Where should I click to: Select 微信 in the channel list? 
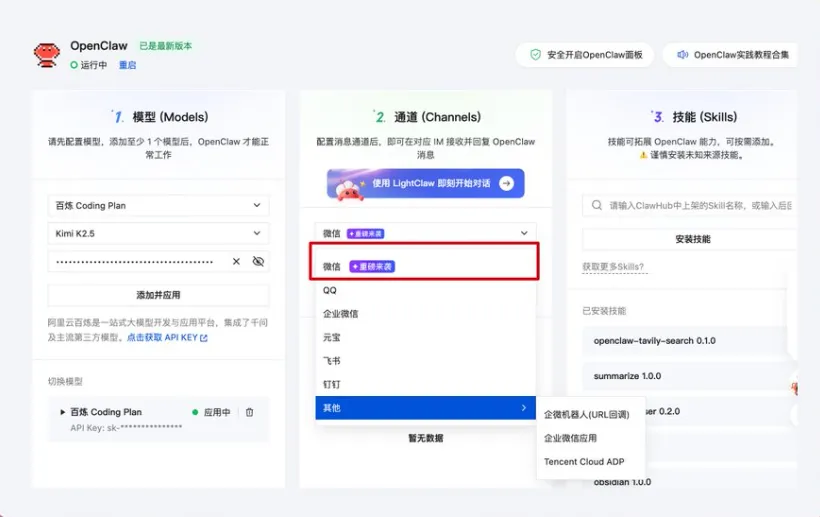(x=426, y=267)
